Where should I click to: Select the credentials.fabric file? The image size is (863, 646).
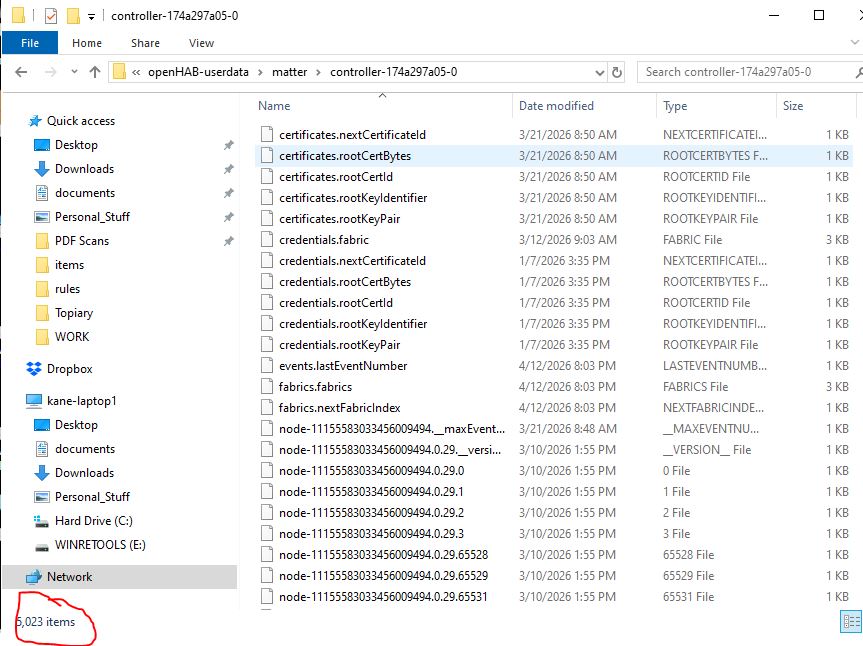324,240
